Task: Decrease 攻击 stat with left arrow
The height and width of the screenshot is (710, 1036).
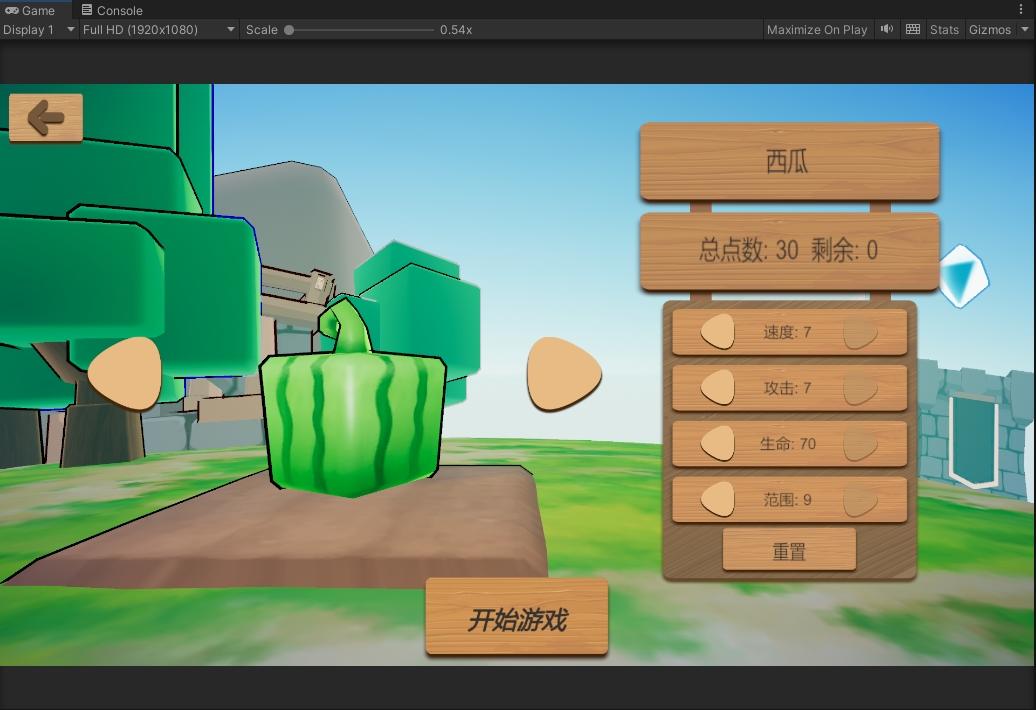Action: click(717, 388)
